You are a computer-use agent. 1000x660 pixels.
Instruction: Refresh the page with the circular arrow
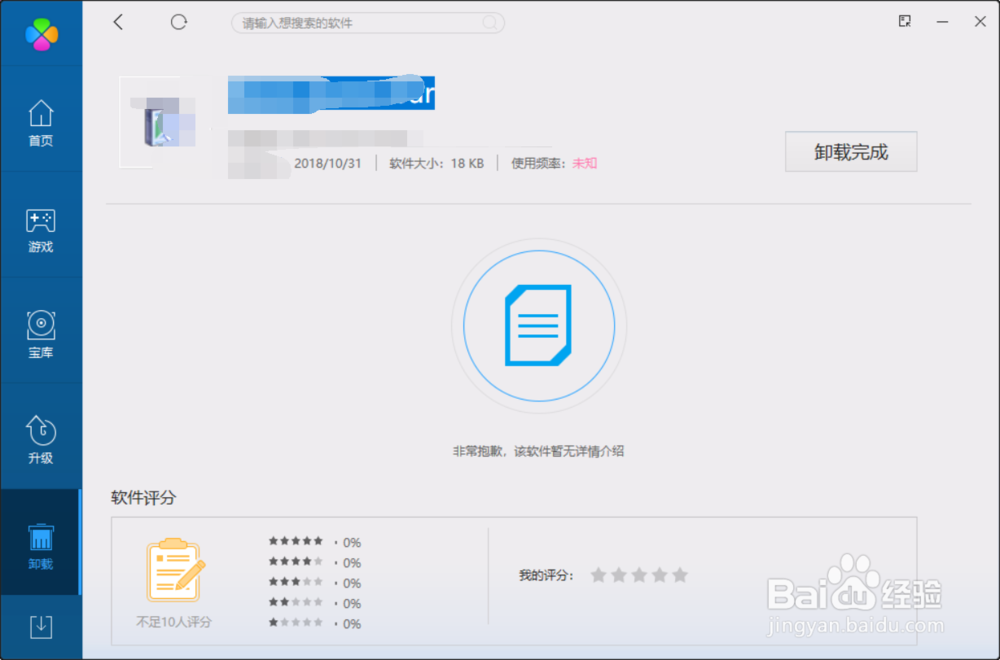tap(179, 22)
